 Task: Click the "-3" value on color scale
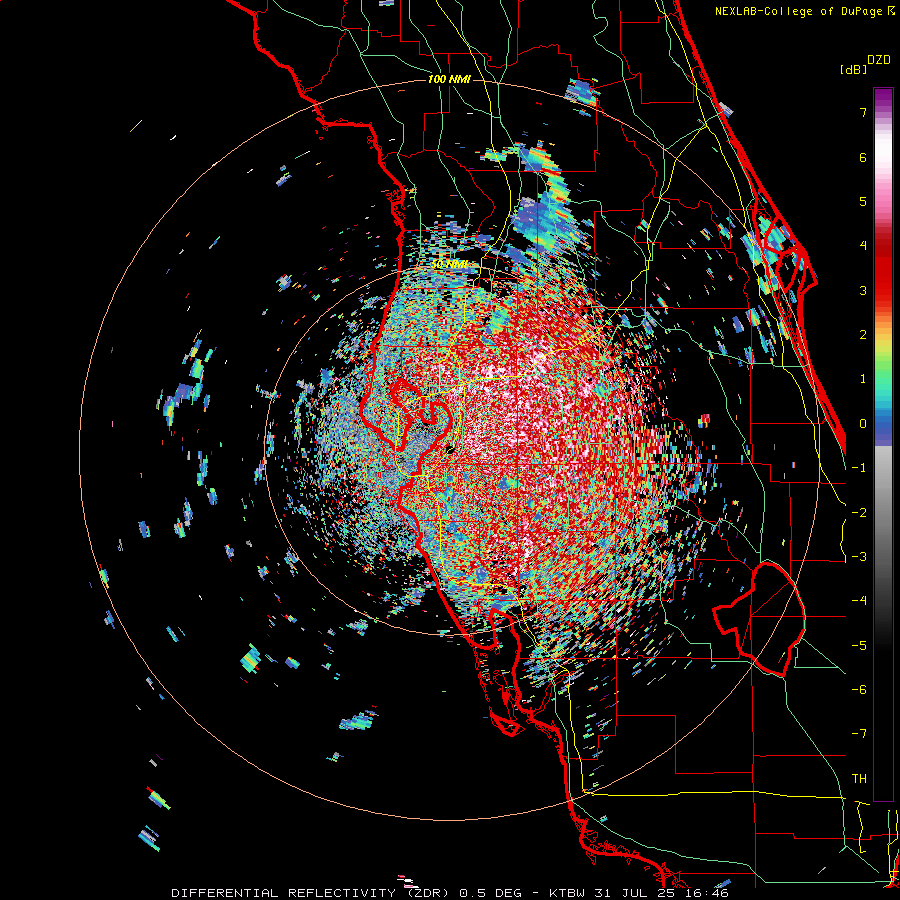tap(859, 557)
